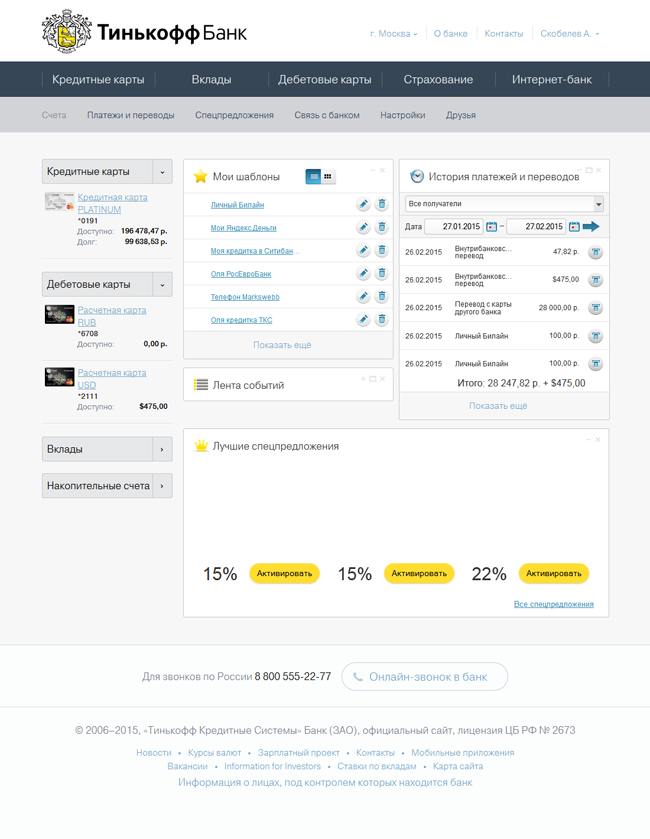Go to Связь с банком tab
This screenshot has width=650, height=839.
coord(327,115)
